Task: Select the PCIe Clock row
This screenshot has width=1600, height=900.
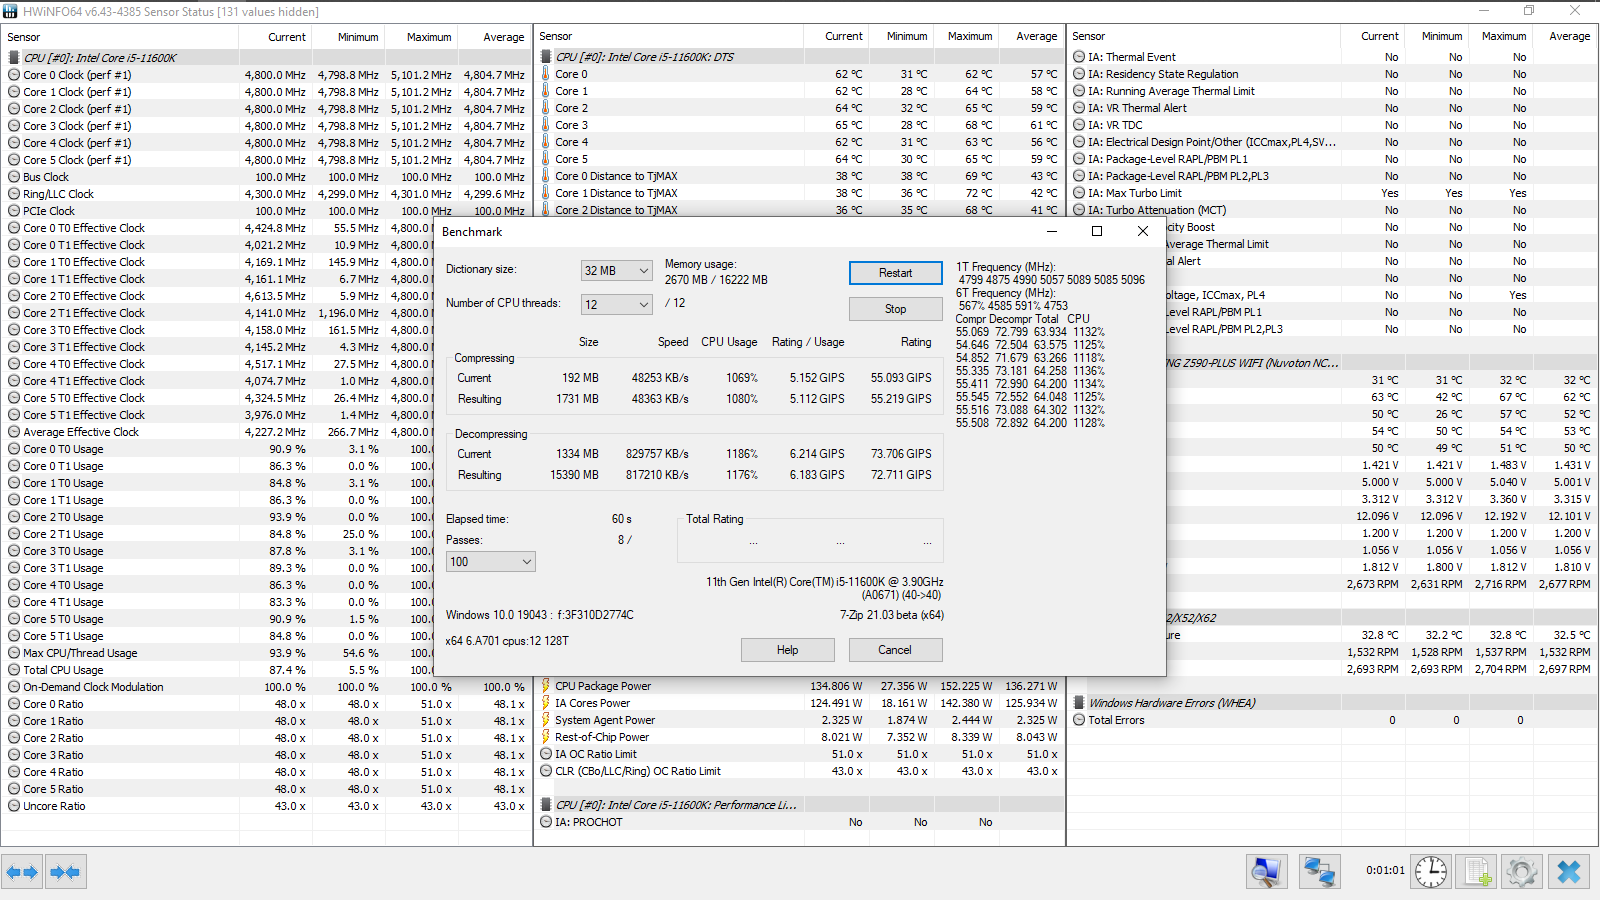Action: point(266,211)
